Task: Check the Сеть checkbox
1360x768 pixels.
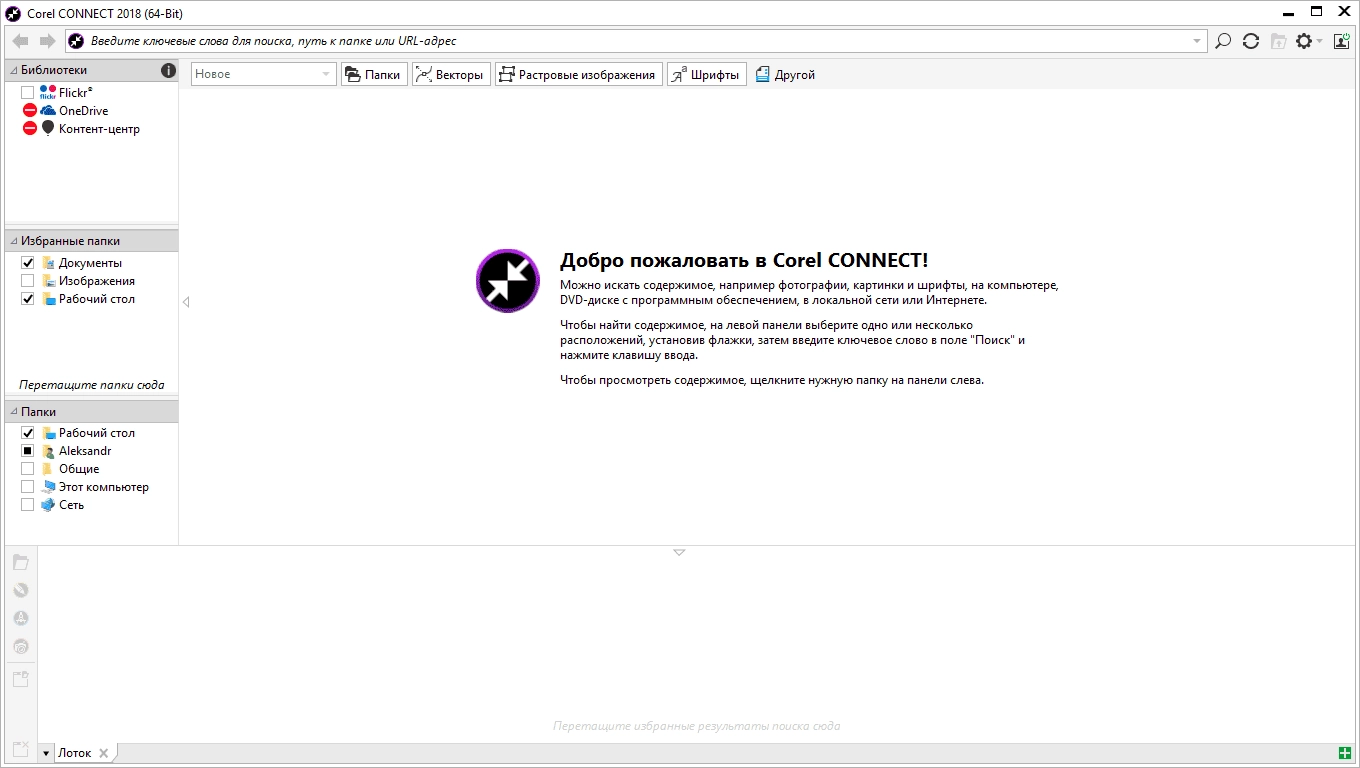Action: click(x=27, y=504)
